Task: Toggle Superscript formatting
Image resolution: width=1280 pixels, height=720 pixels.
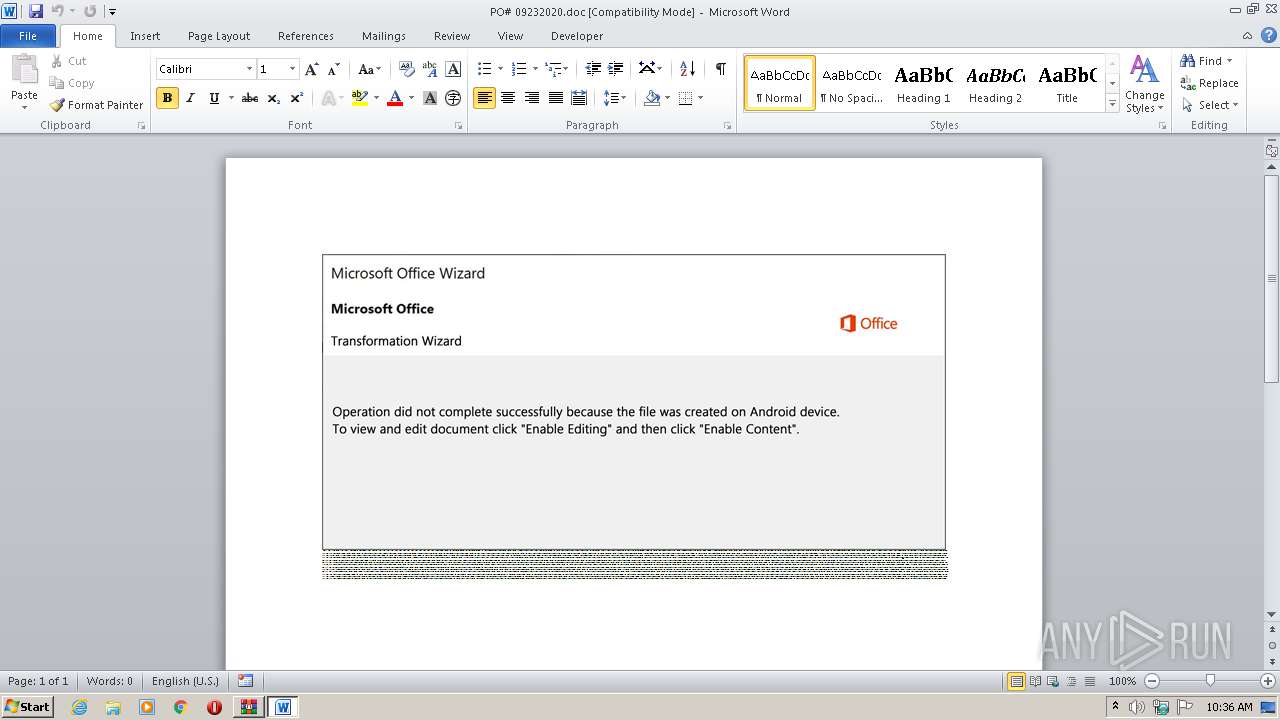Action: [x=297, y=98]
